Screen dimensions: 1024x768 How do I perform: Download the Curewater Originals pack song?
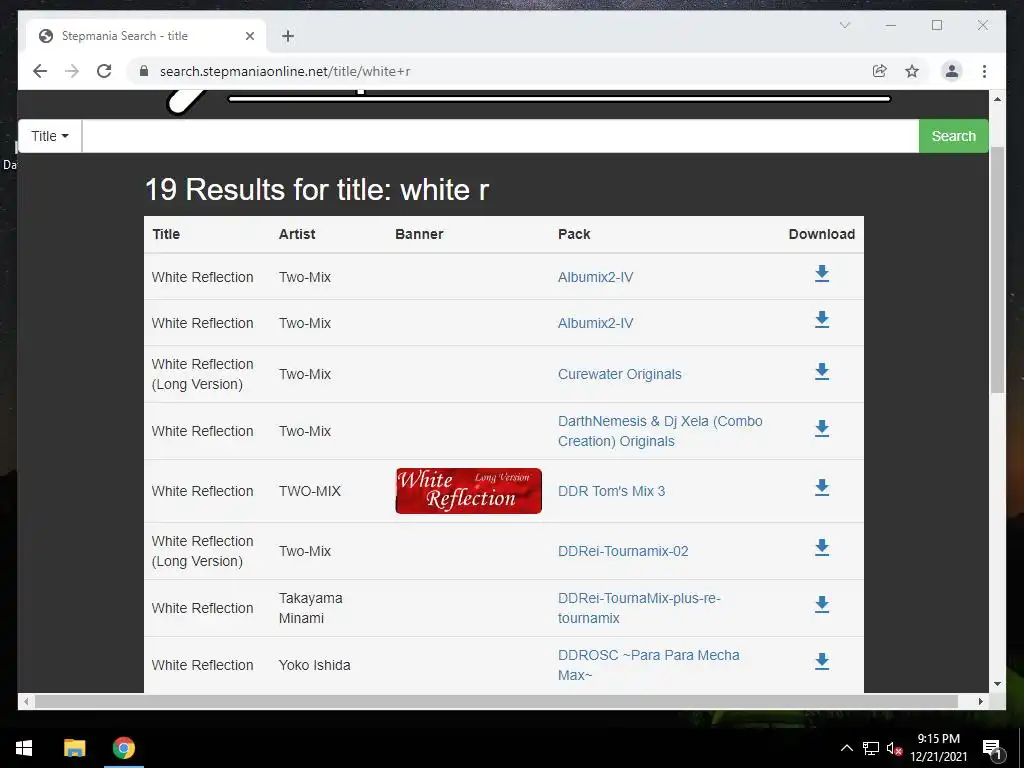(822, 372)
